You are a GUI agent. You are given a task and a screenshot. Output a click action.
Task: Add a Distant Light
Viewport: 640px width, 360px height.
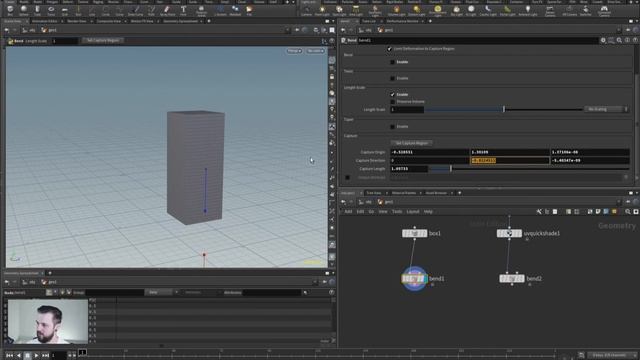[x=416, y=11]
